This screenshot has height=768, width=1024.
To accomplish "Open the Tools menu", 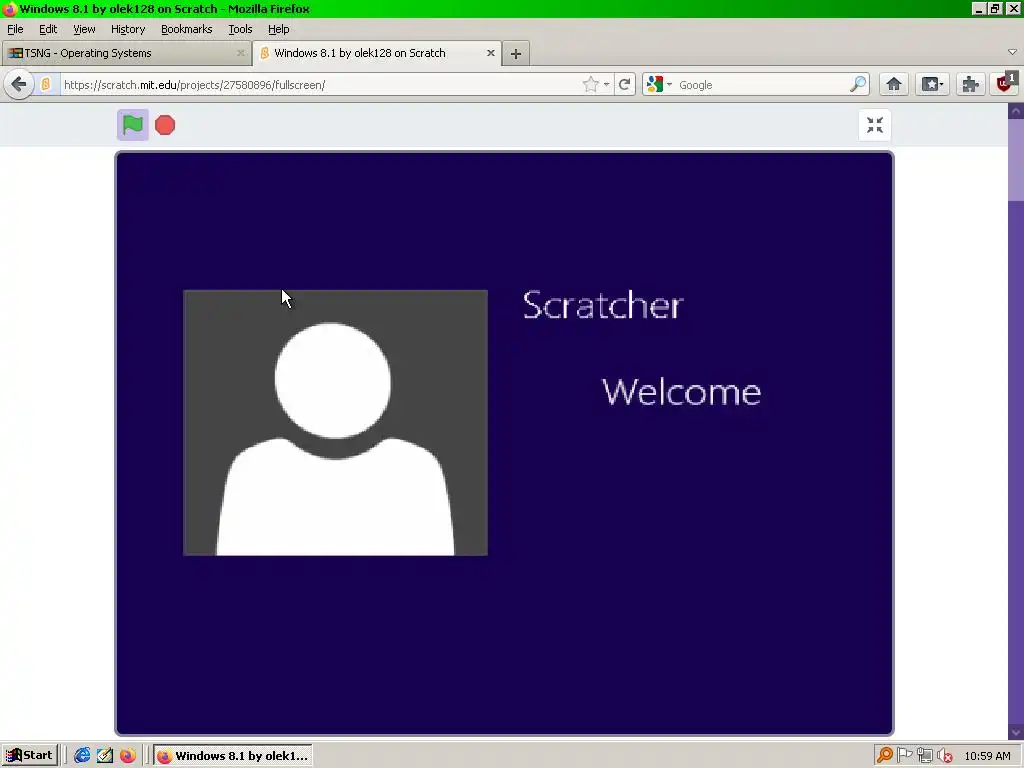I will (x=240, y=29).
